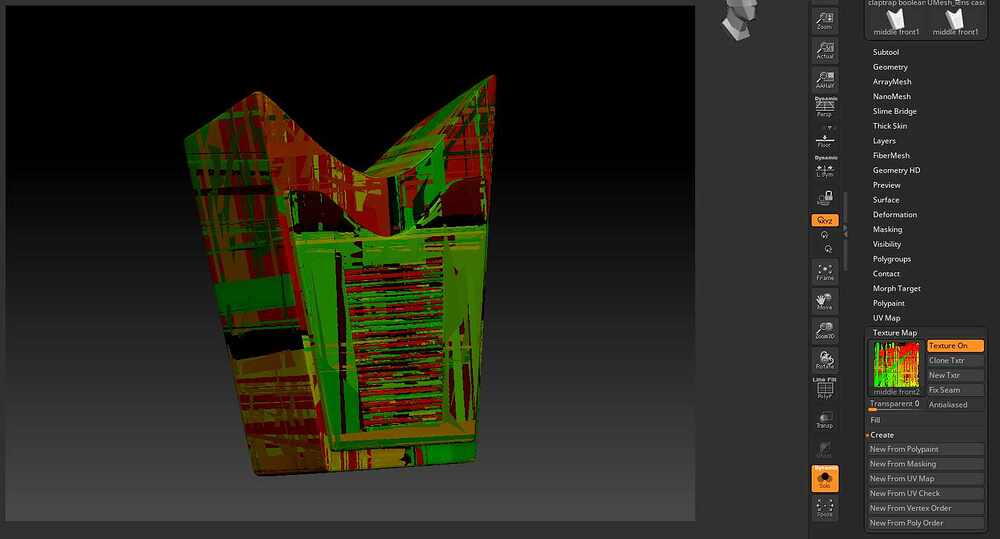The height and width of the screenshot is (539, 1000).
Task: Select the Zoom3D icon
Action: point(825,330)
